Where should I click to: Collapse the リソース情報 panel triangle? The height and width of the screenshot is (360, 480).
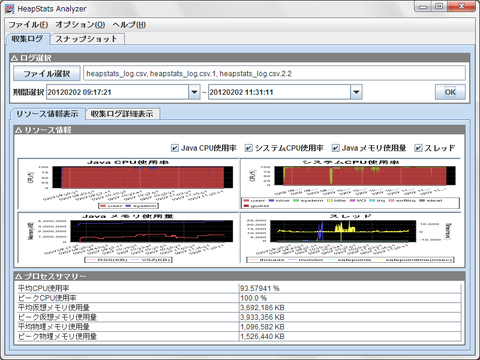(x=19, y=130)
